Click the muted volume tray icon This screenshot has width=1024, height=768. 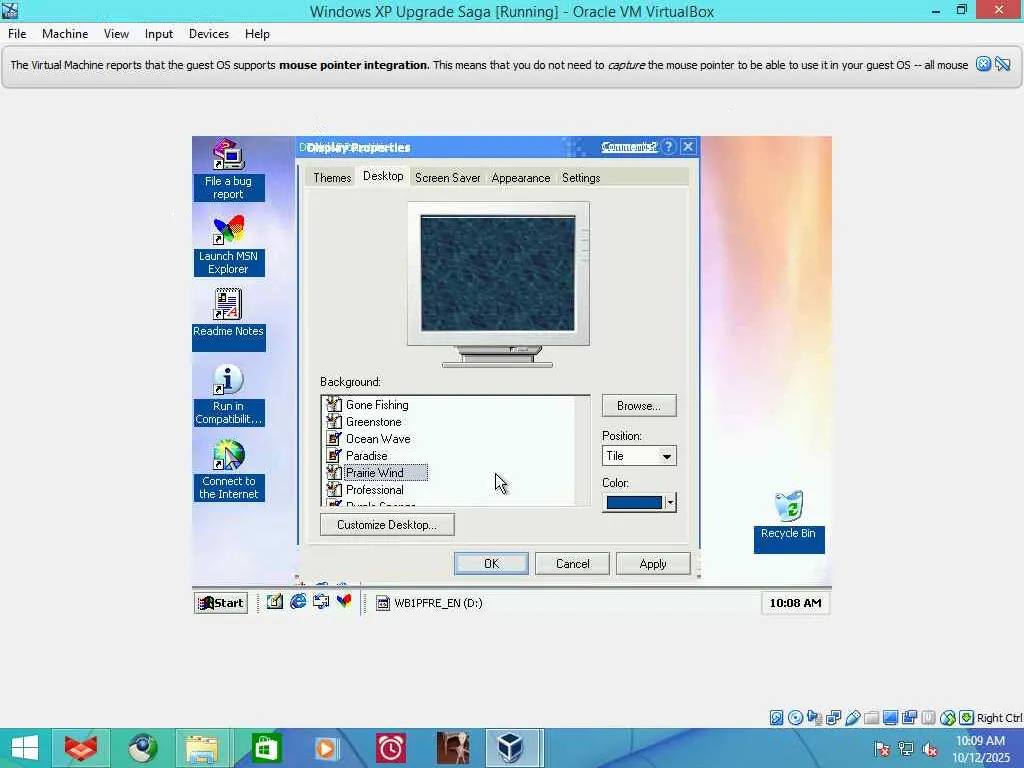click(931, 749)
